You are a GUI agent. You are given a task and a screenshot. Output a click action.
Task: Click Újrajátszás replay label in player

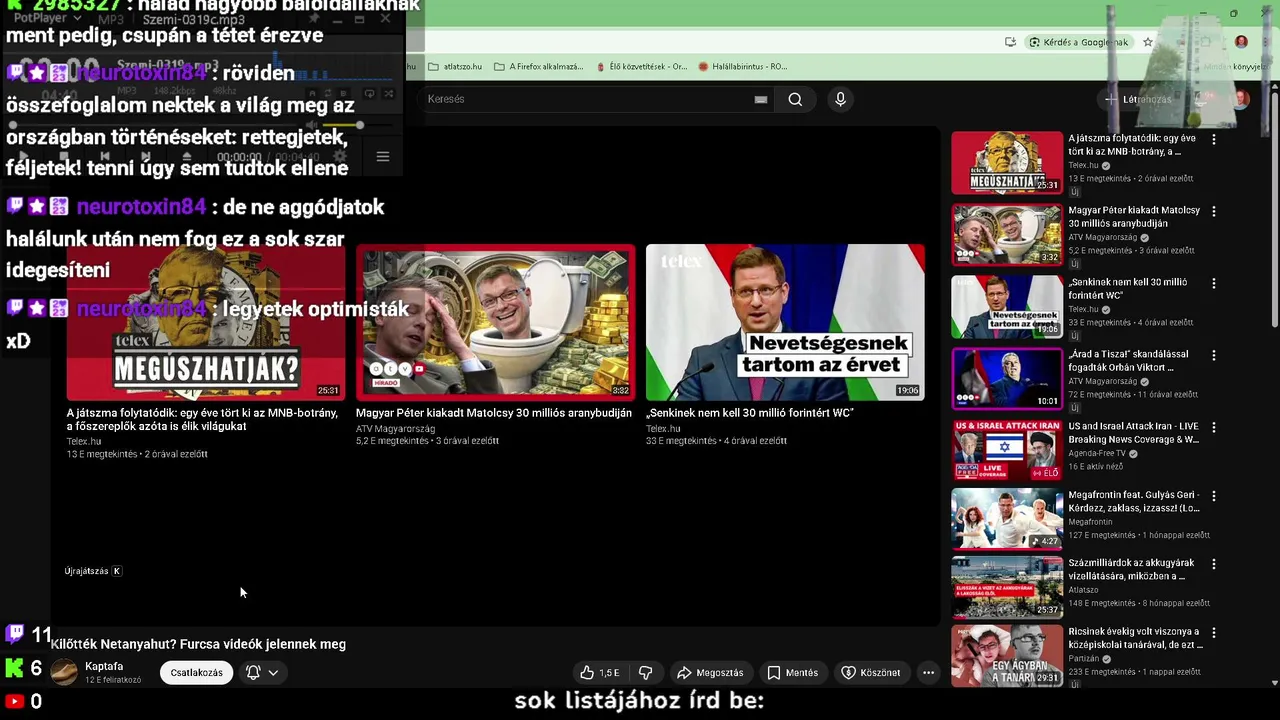click(93, 571)
